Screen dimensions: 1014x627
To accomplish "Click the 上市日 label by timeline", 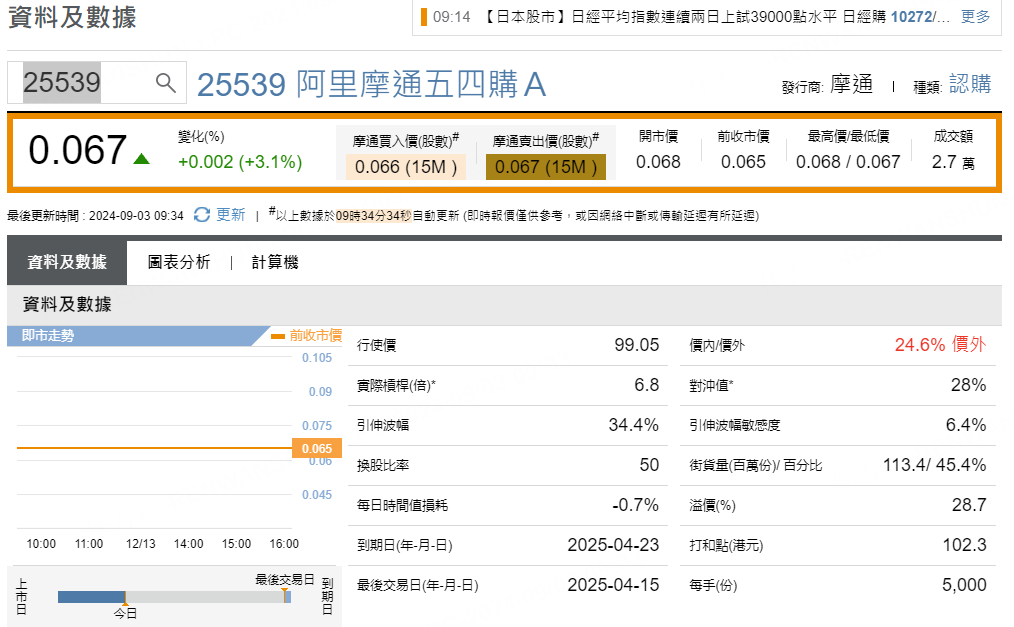I will [x=21, y=596].
